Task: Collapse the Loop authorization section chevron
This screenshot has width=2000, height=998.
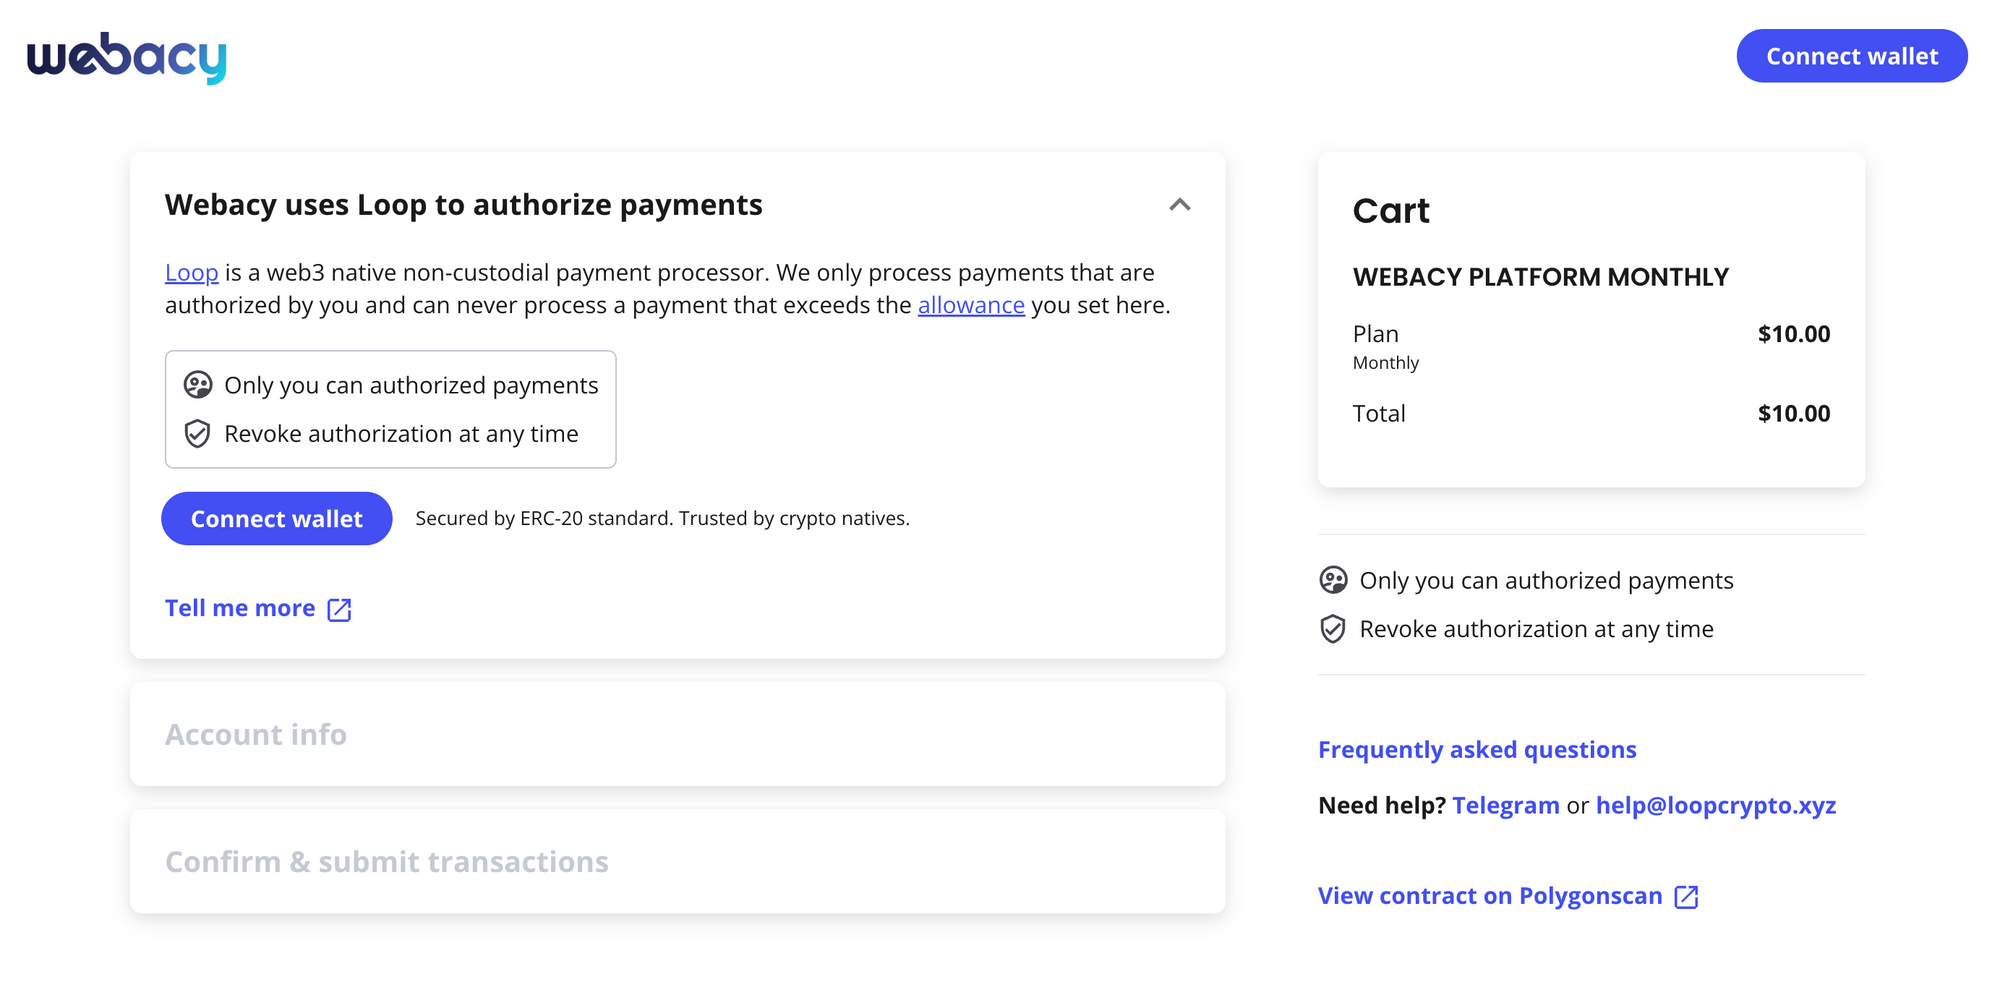Action: (x=1180, y=205)
